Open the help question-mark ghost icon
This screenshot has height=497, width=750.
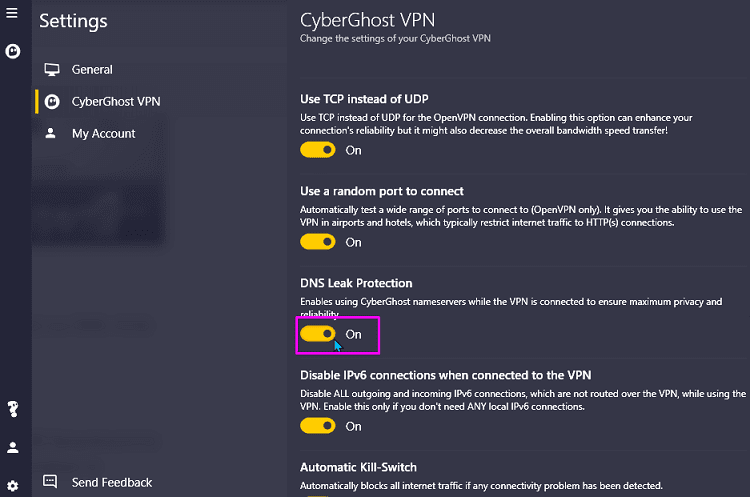[13, 409]
